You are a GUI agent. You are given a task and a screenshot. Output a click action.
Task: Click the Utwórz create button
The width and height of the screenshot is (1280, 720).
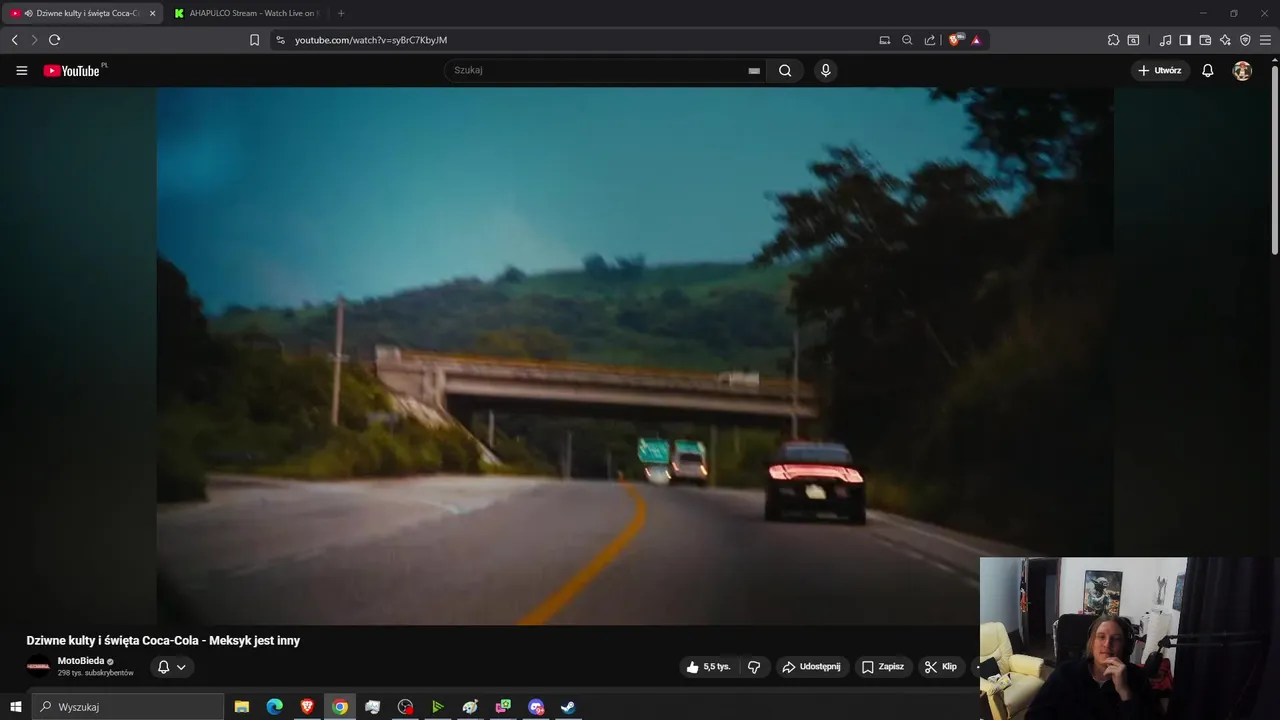pyautogui.click(x=1160, y=71)
